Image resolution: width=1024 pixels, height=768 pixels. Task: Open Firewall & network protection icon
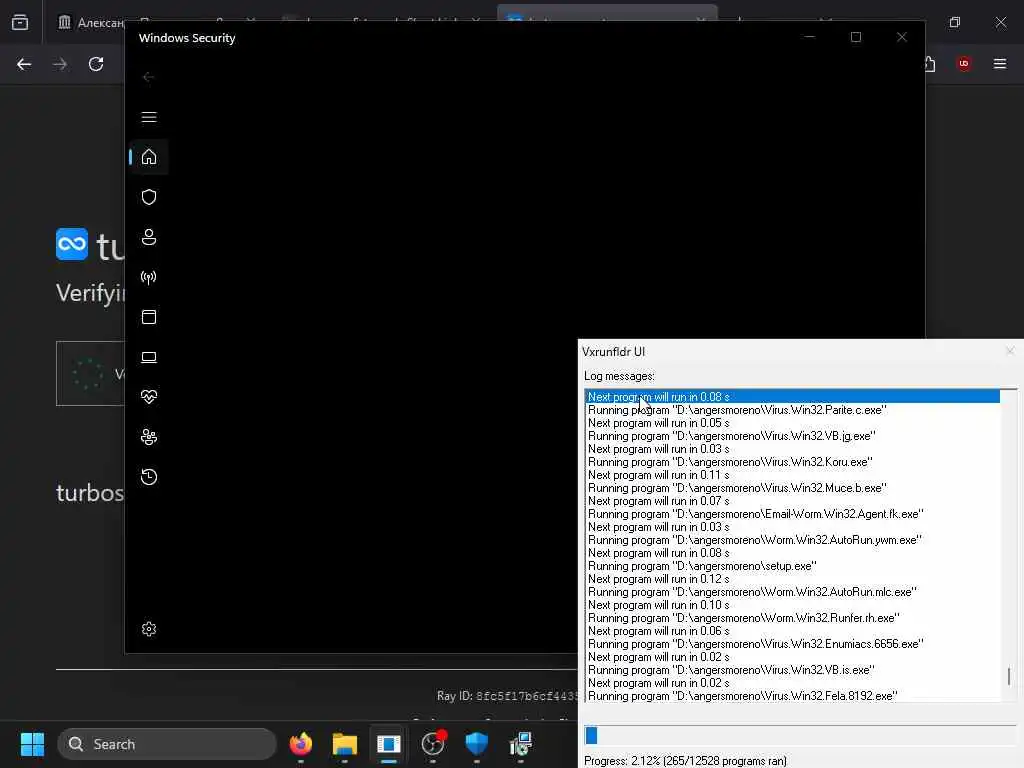click(149, 278)
